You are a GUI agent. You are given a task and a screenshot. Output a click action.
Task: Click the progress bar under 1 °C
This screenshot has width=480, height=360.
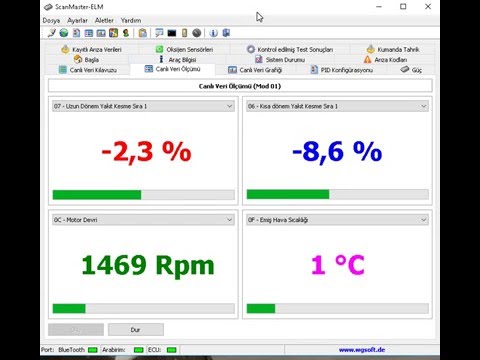tap(337, 308)
